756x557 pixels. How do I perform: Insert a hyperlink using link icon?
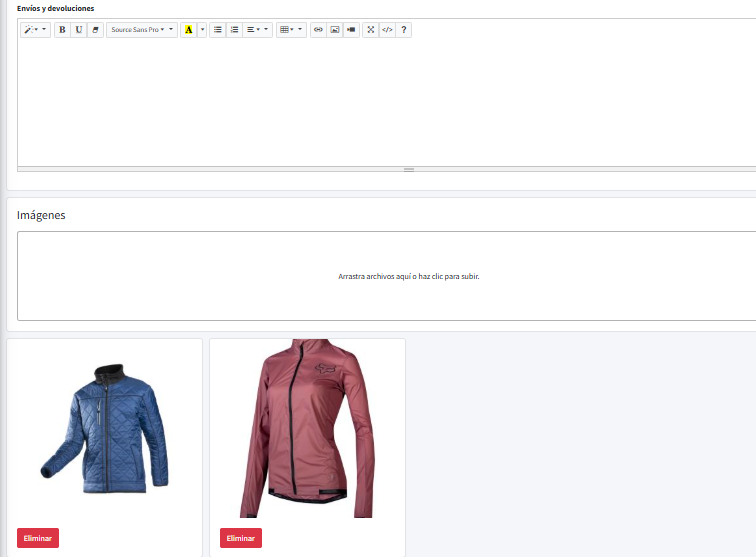(x=319, y=30)
